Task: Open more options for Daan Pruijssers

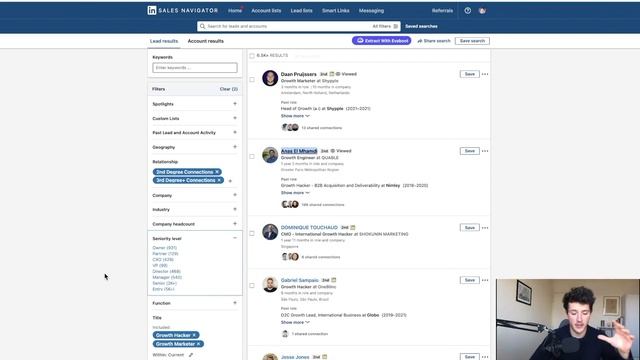Action: [x=485, y=74]
